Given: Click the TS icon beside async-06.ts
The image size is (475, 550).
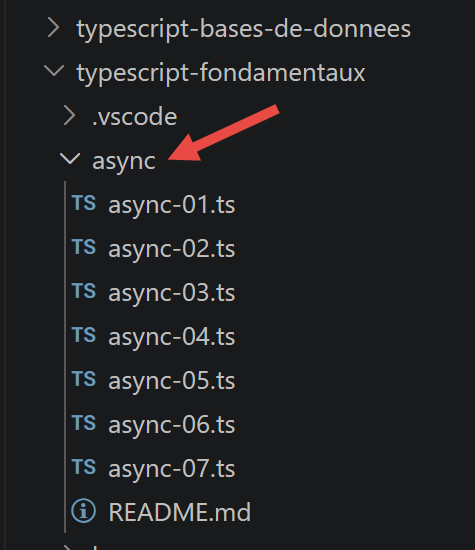Looking at the screenshot, I should [x=84, y=423].
